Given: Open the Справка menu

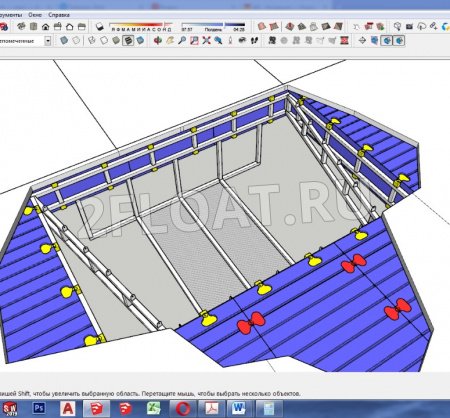Looking at the screenshot, I should pos(59,15).
